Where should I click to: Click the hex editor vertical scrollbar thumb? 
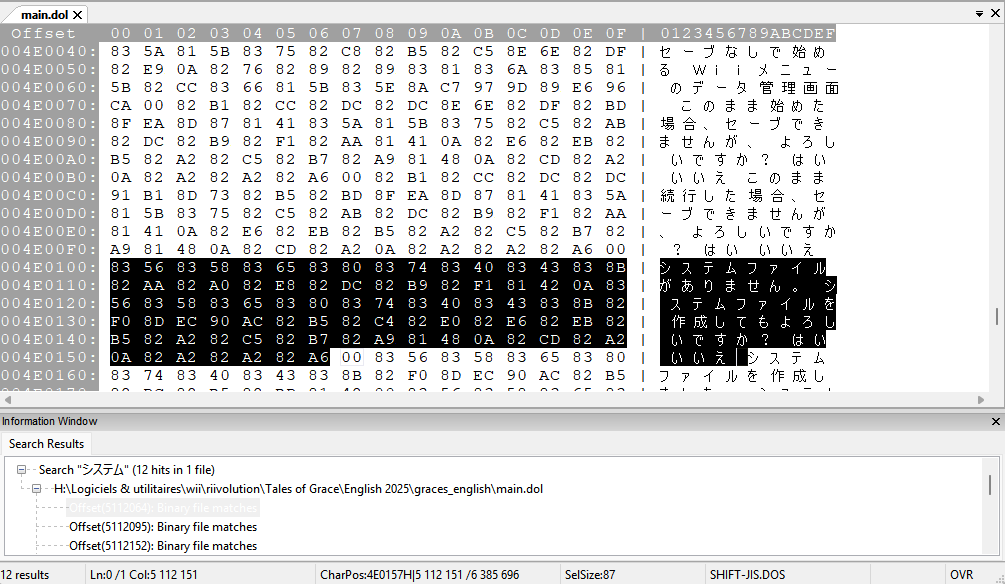pos(997,316)
